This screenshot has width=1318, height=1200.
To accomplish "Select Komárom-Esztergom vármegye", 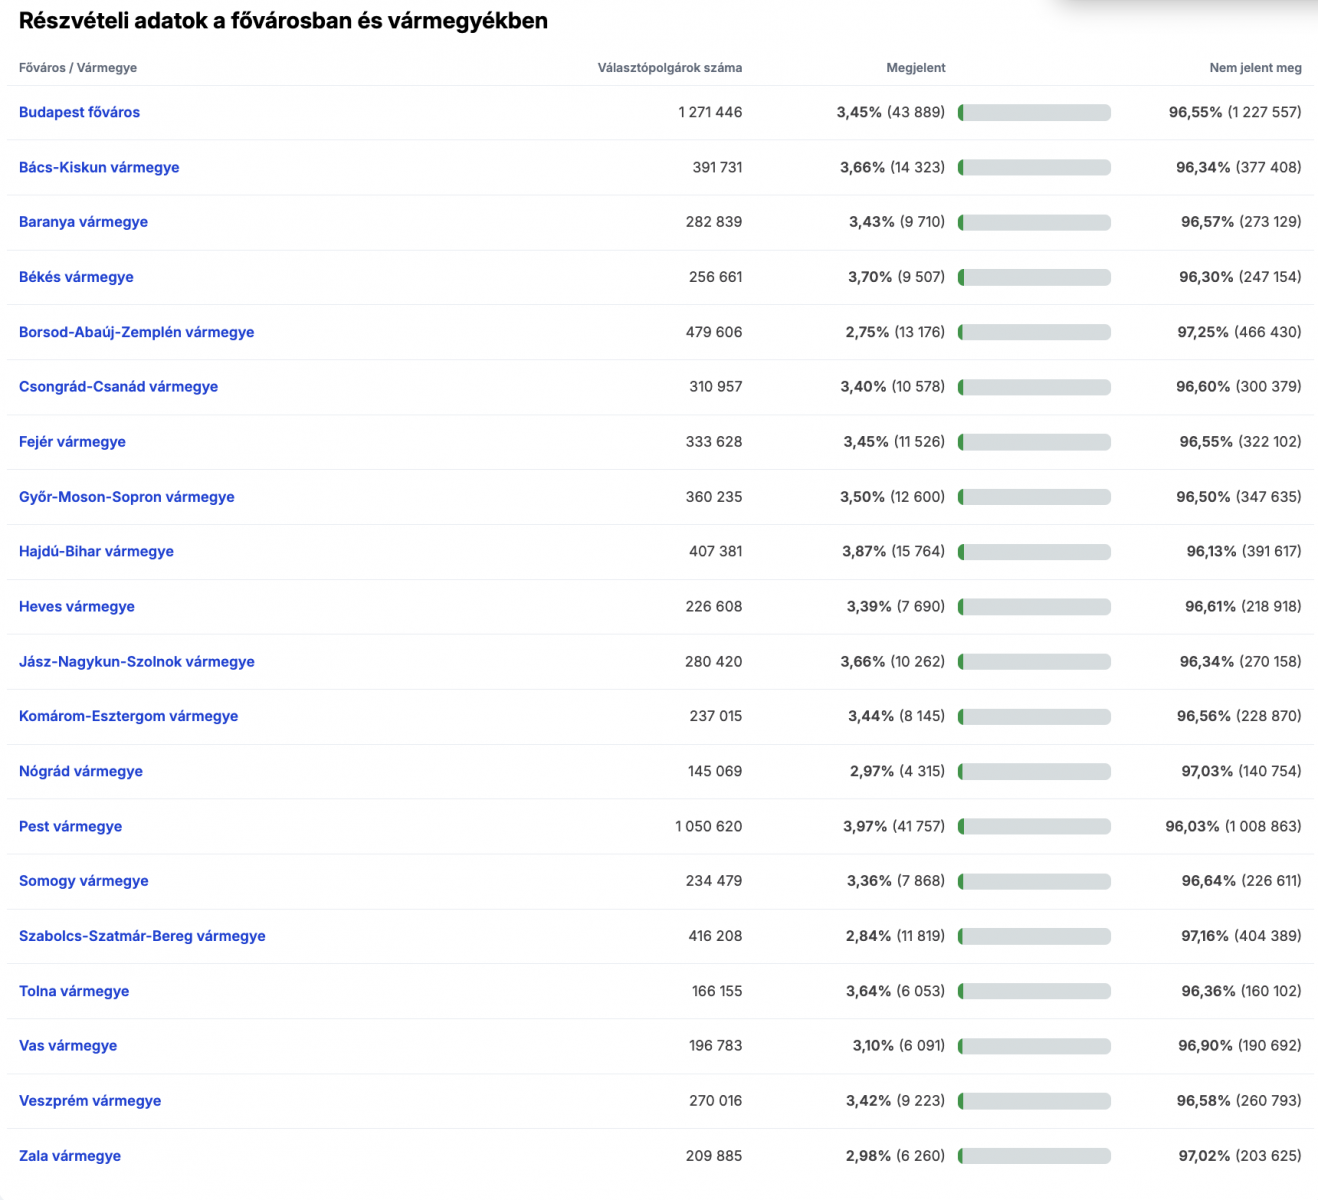I will tap(128, 716).
